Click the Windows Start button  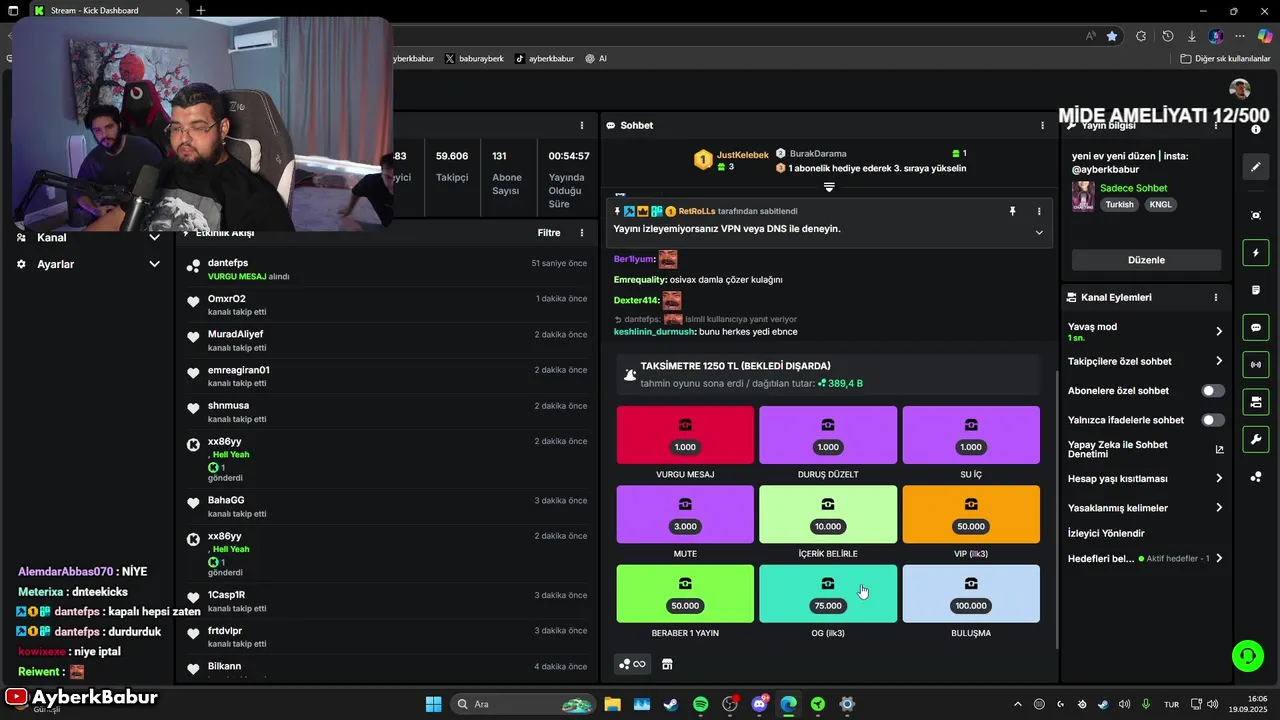(433, 704)
